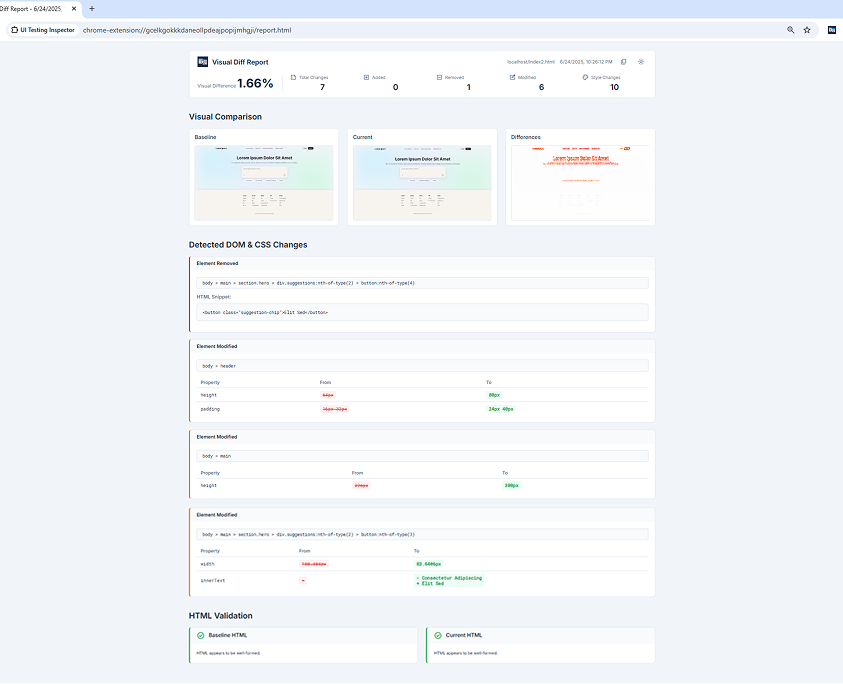Click the Added plus-square icon
Viewport: 843px width, 684px height.
(x=367, y=77)
